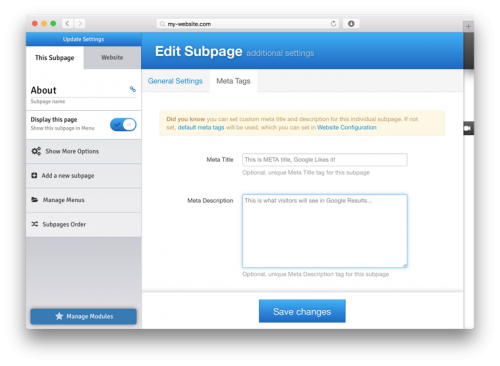Toggle the Display this page switch
500x366 pixels.
pos(123,125)
